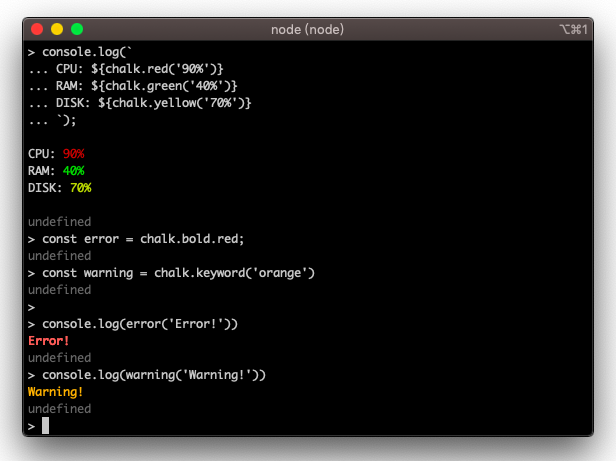This screenshot has width=616, height=461.
Task: Click the 'undefined' below the Warning! output
Action: [x=59, y=409]
